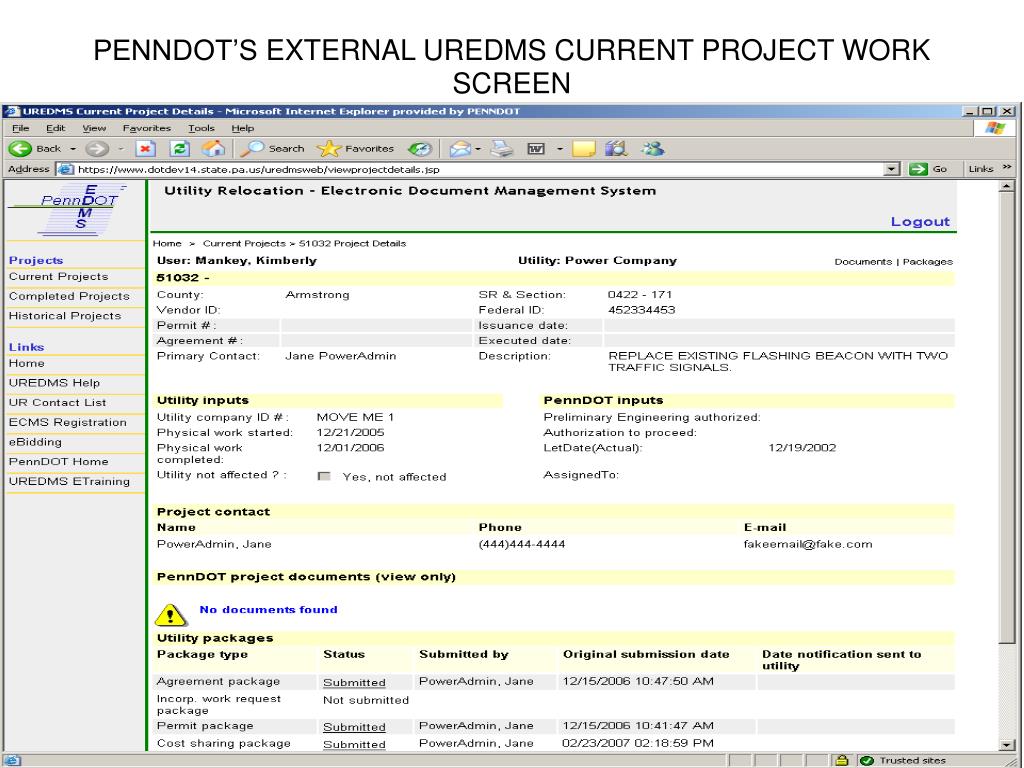Click the browser Forward arrow icon
Image resolution: width=1024 pixels, height=768 pixels.
97,149
